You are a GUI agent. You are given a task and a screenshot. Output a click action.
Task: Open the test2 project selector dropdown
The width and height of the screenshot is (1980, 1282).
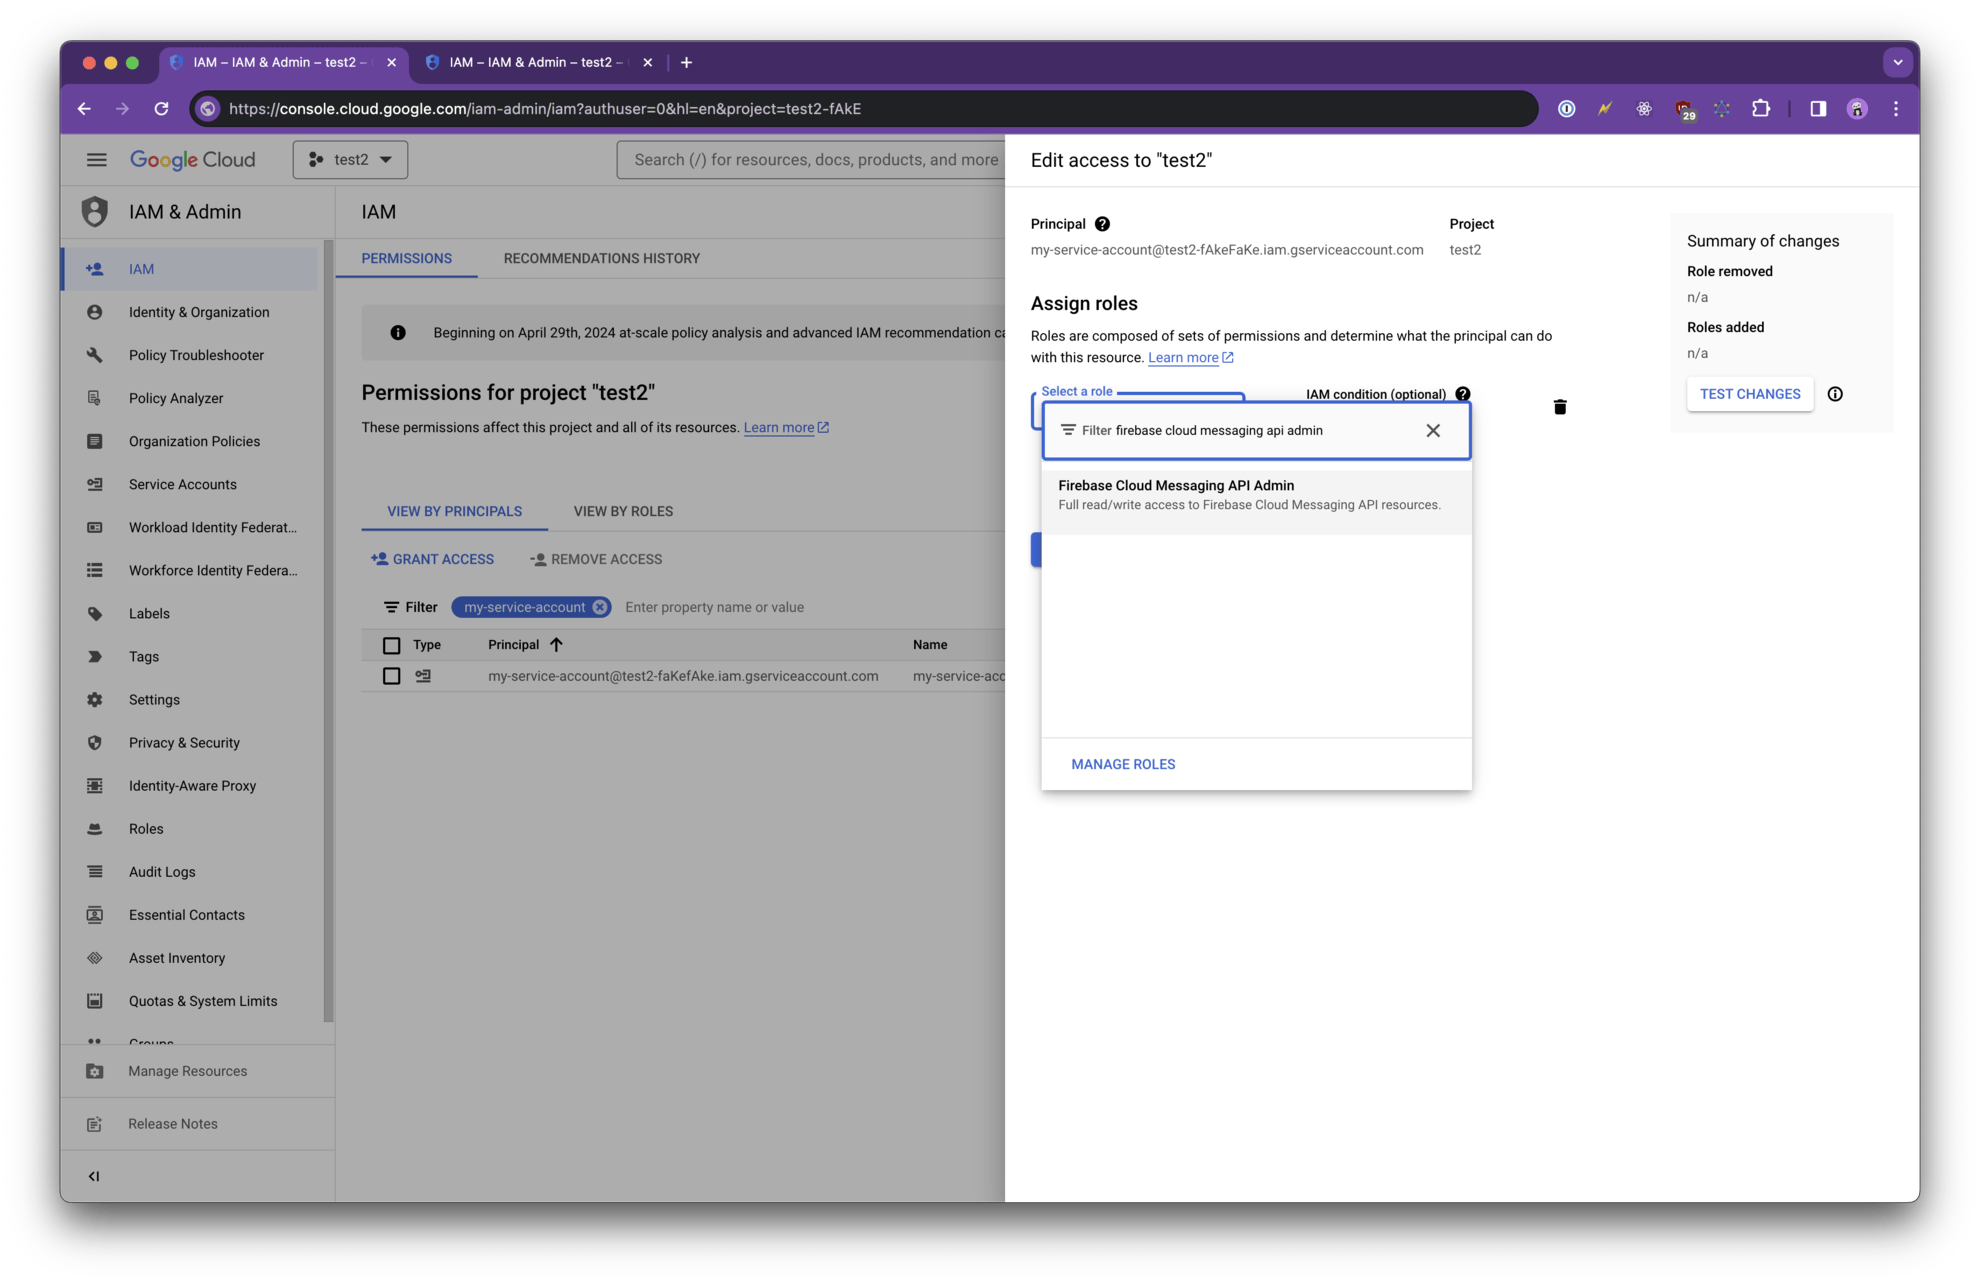(x=350, y=160)
